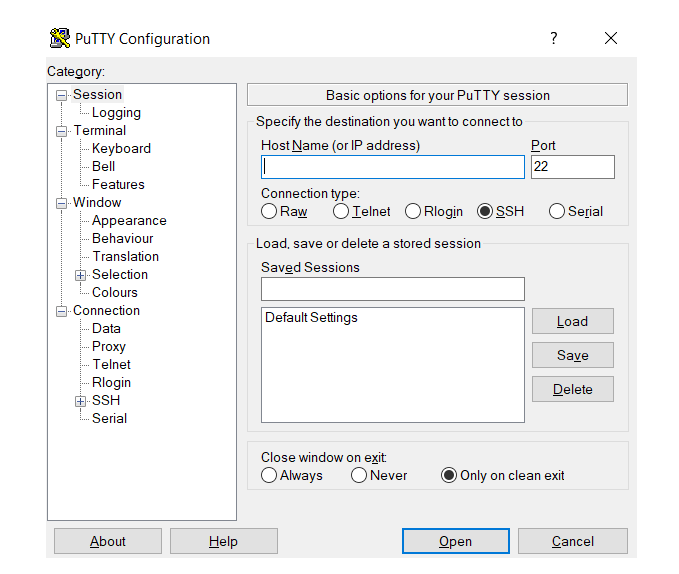679x574 pixels.
Task: Click the Load session button
Action: click(x=572, y=321)
